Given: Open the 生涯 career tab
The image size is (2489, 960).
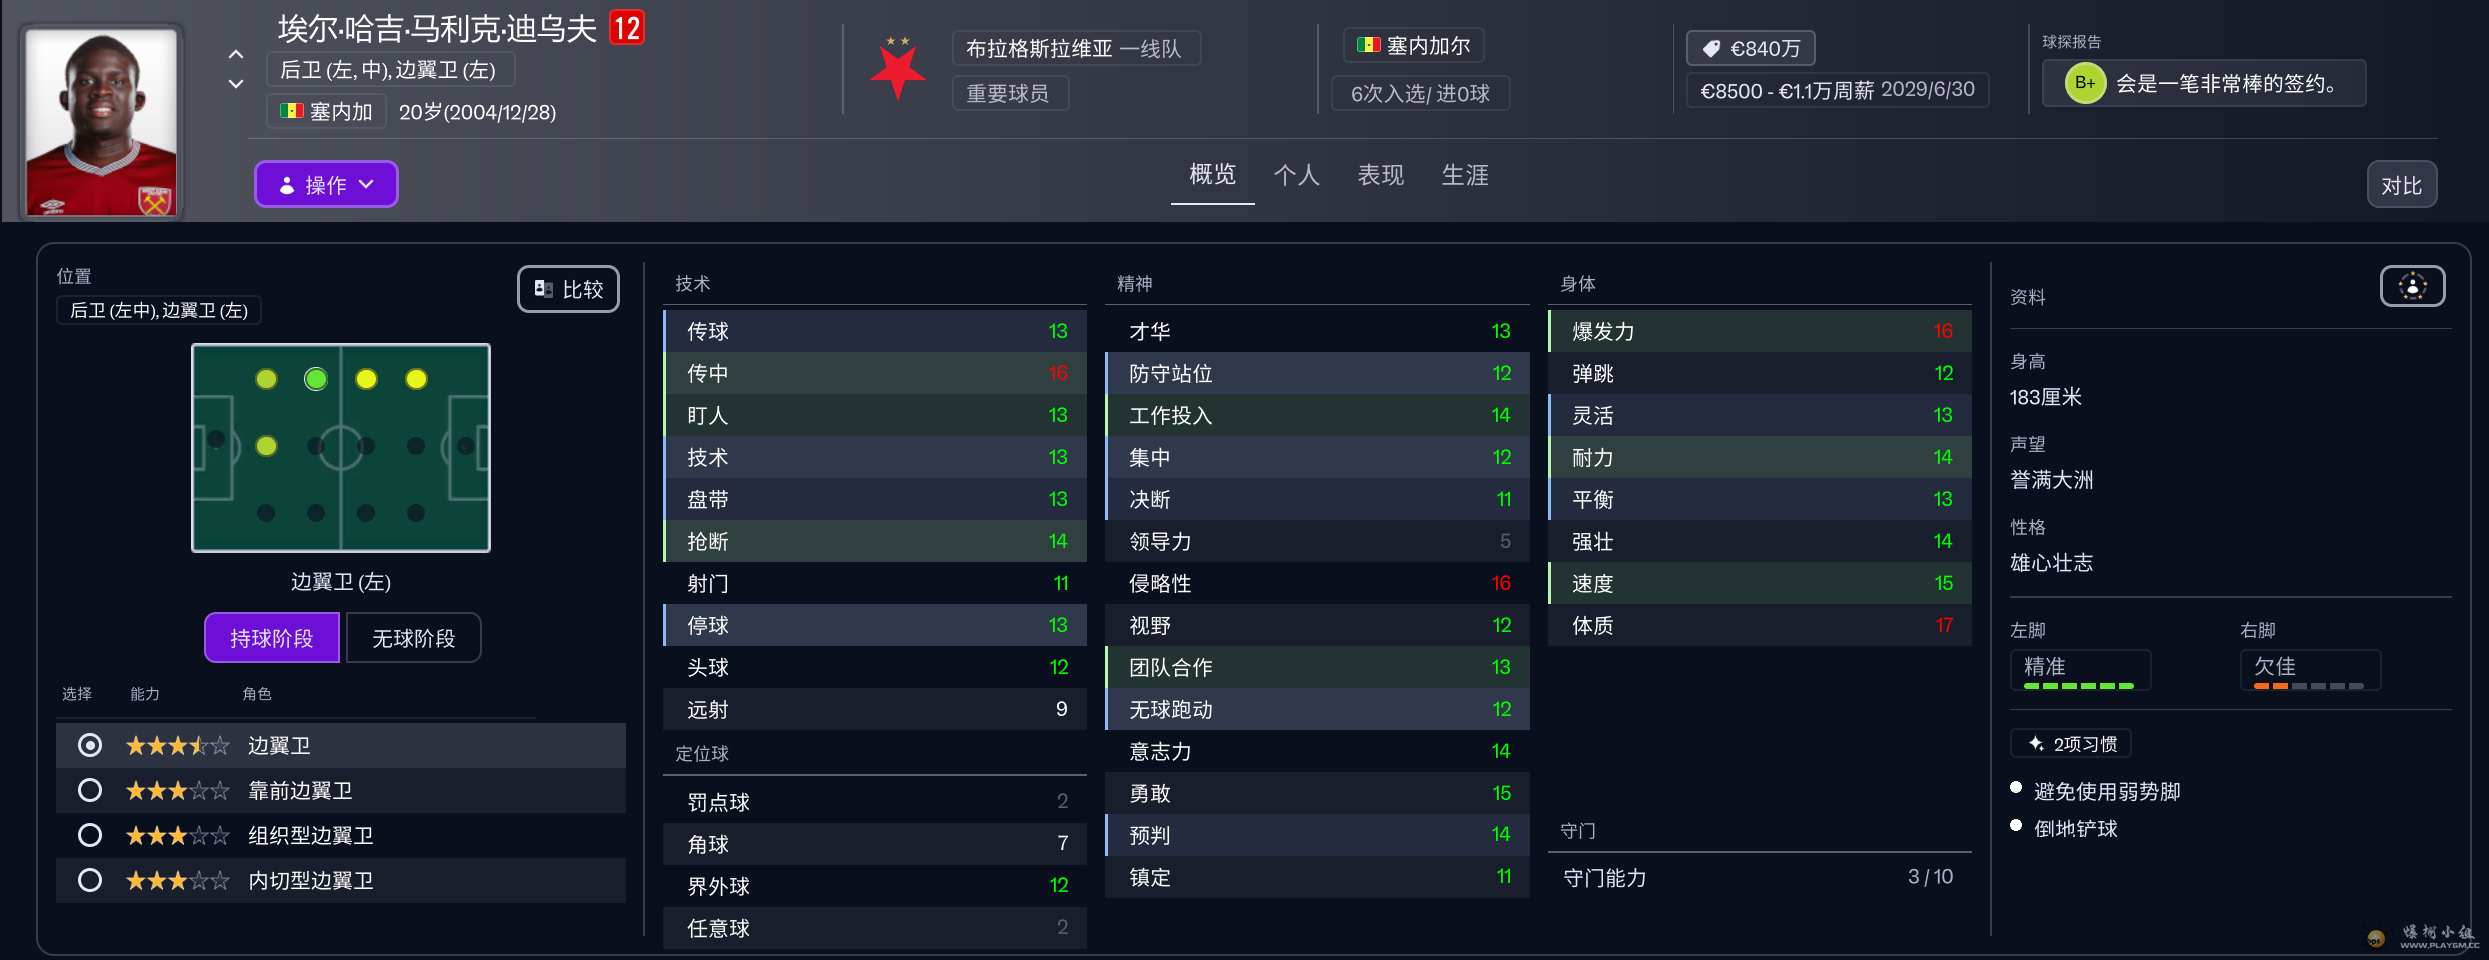Looking at the screenshot, I should click(x=1464, y=175).
